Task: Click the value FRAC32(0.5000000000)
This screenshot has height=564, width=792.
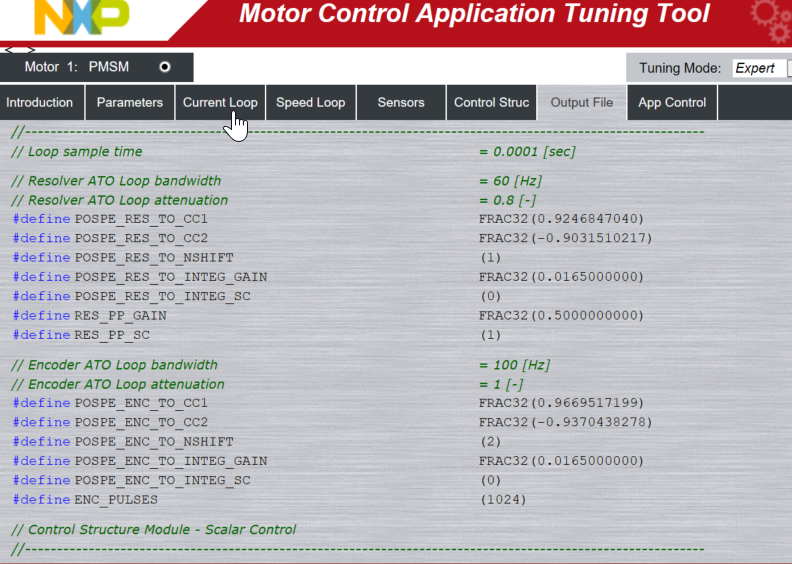Action: pos(561,316)
